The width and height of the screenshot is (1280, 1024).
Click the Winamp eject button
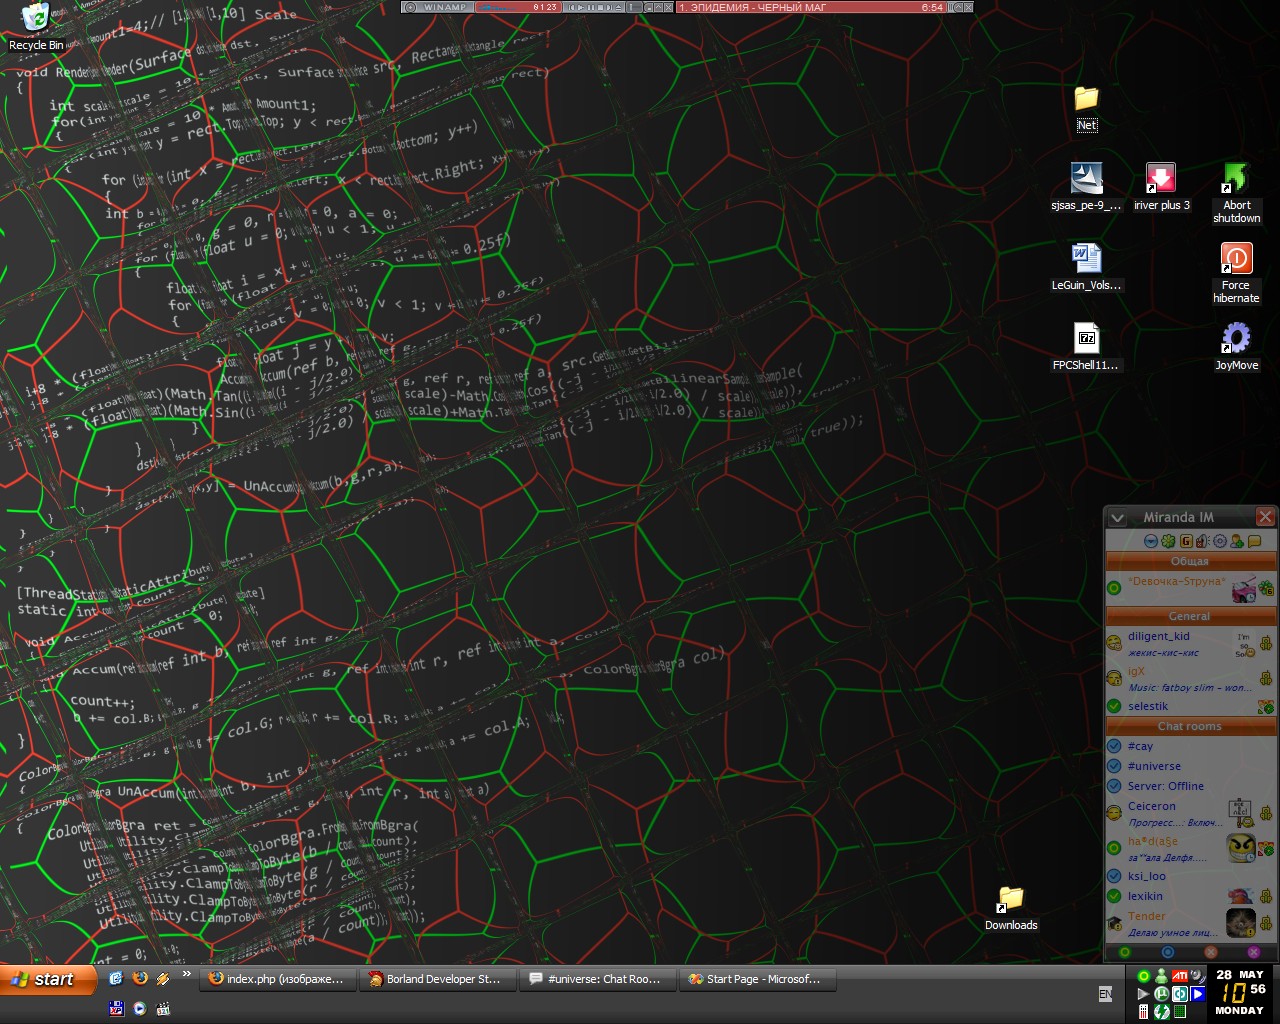point(619,7)
